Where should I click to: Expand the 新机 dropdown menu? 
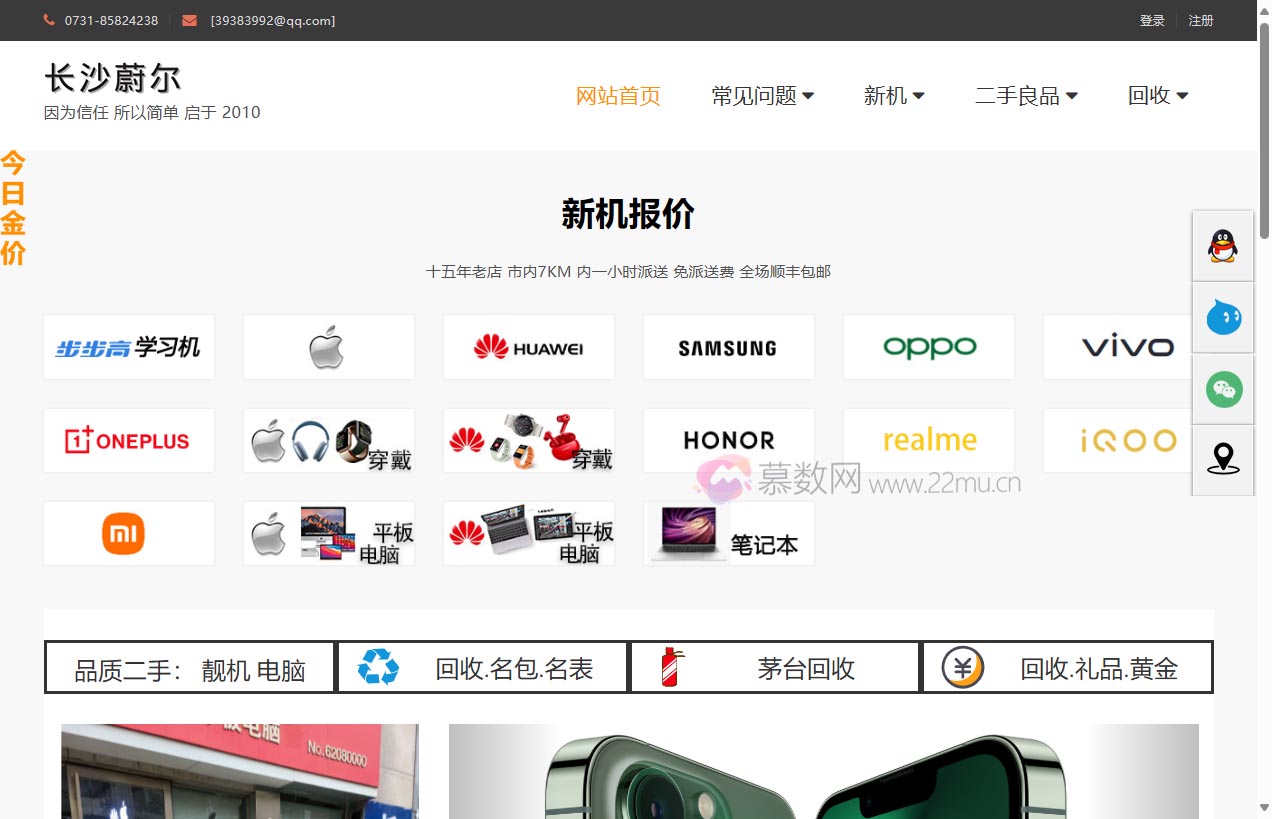[893, 96]
